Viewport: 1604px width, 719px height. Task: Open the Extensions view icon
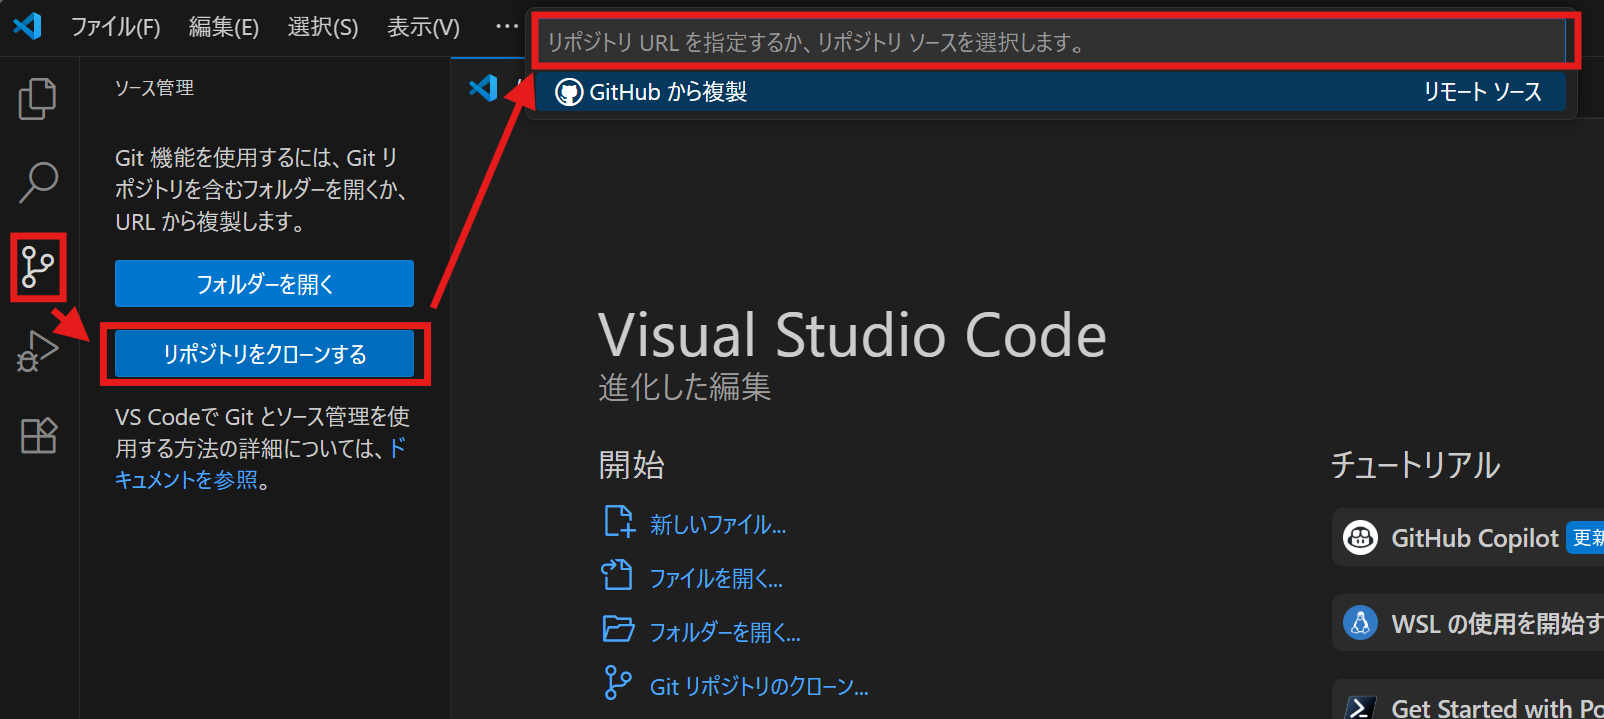[39, 435]
